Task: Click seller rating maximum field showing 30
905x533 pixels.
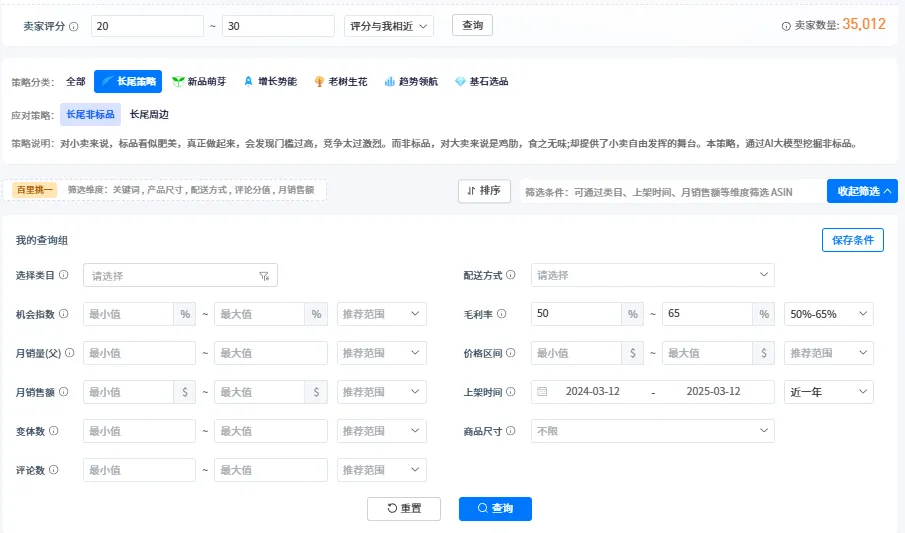Action: pyautogui.click(x=278, y=26)
